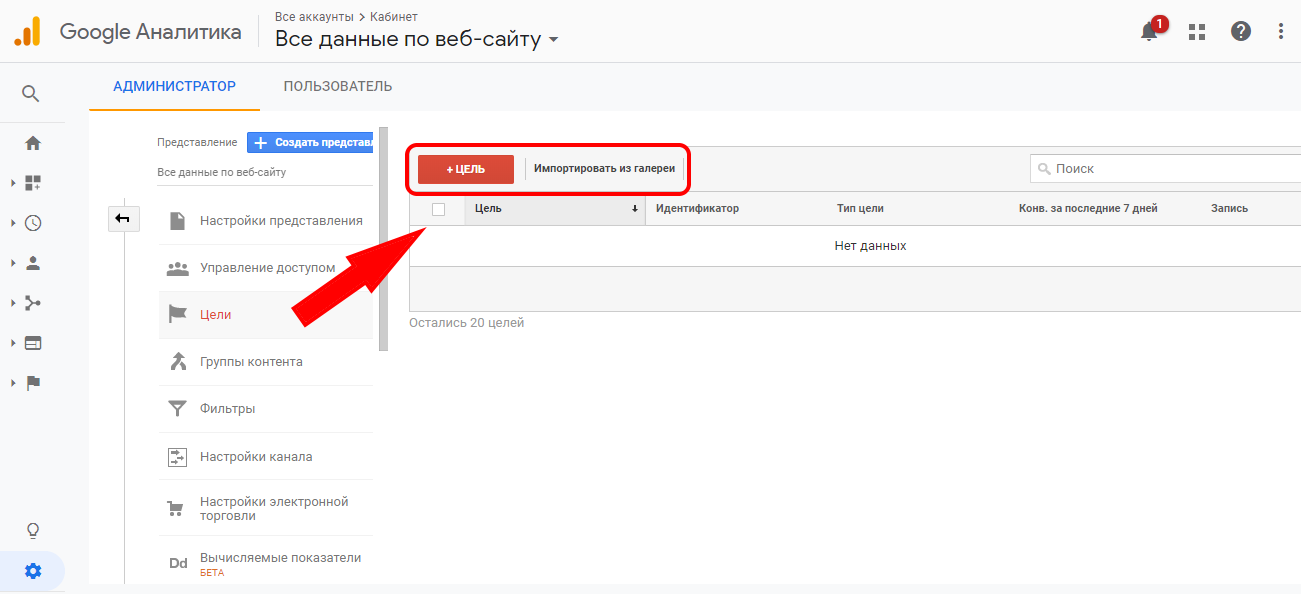The image size is (1301, 594).
Task: Open the Google apps grid icon
Action: click(1196, 31)
